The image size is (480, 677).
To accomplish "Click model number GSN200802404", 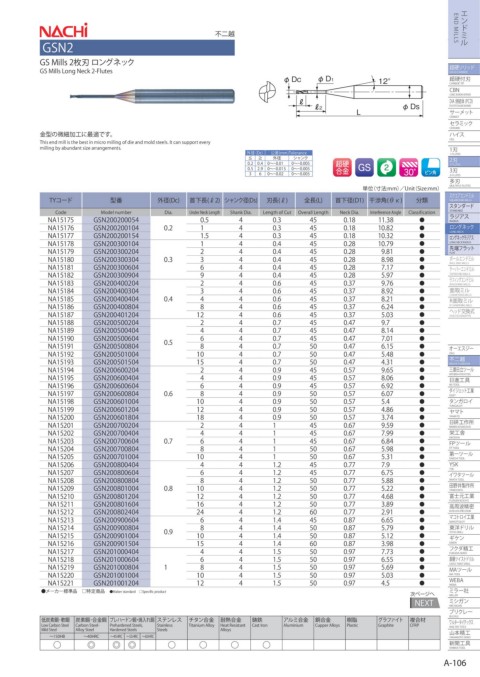I will coord(116,512).
